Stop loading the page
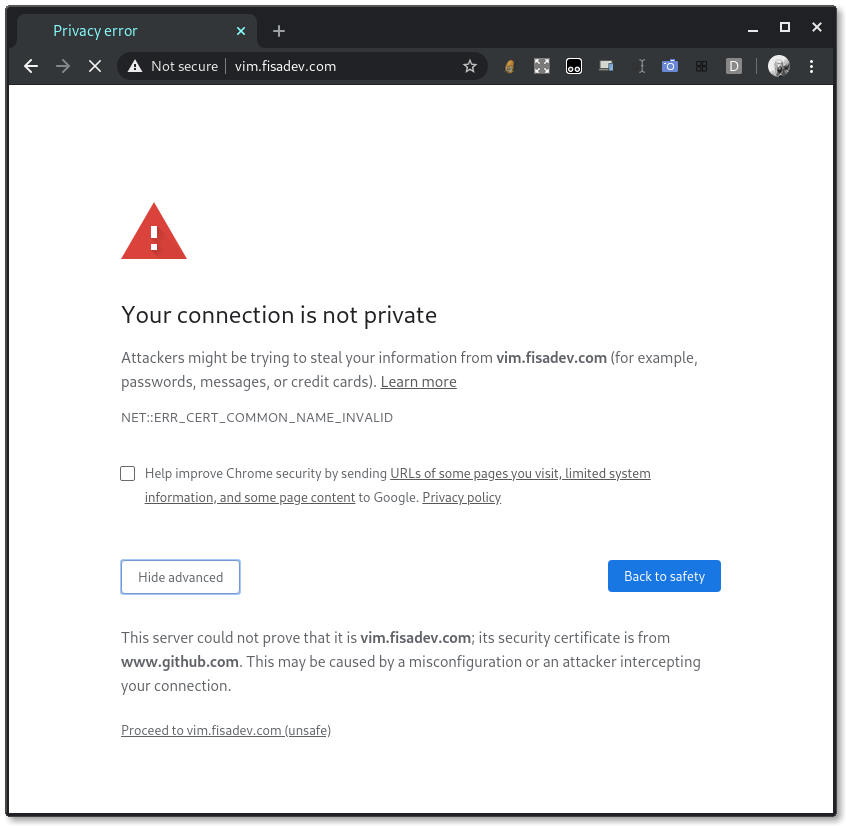The height and width of the screenshot is (826, 846). (95, 66)
